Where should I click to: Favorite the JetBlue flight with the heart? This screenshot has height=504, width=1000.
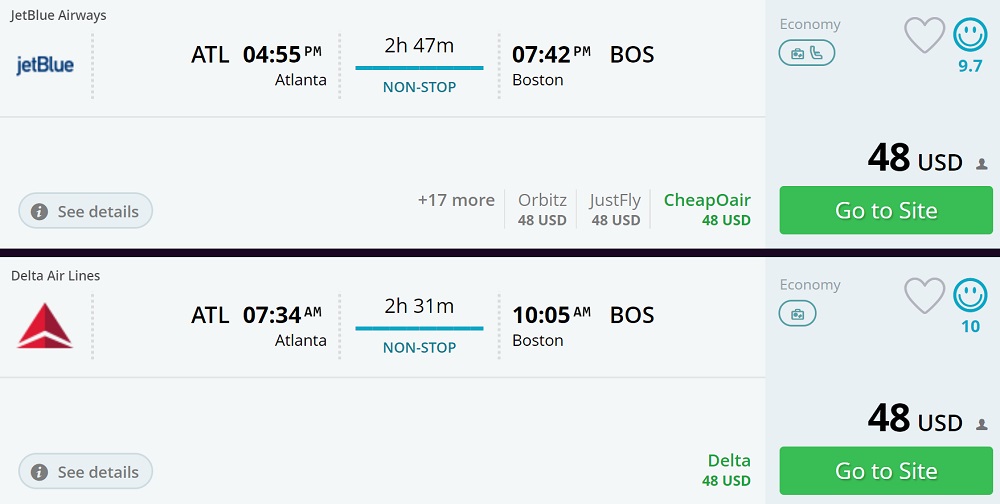924,36
